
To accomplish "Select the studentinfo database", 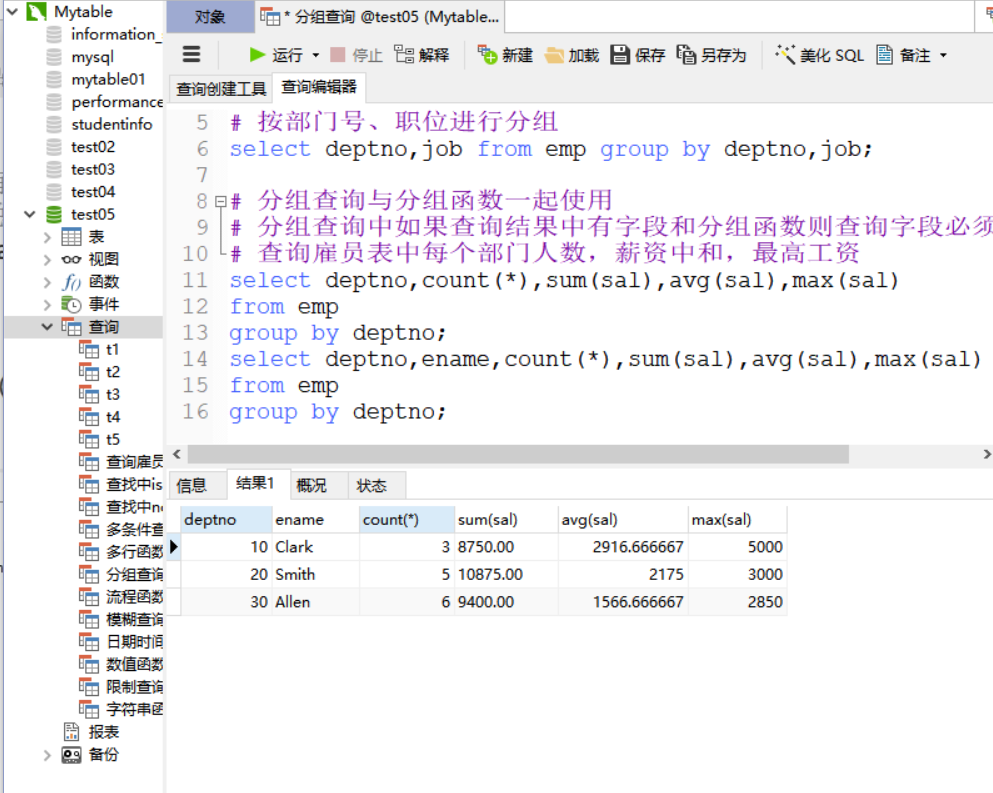I will (111, 124).
